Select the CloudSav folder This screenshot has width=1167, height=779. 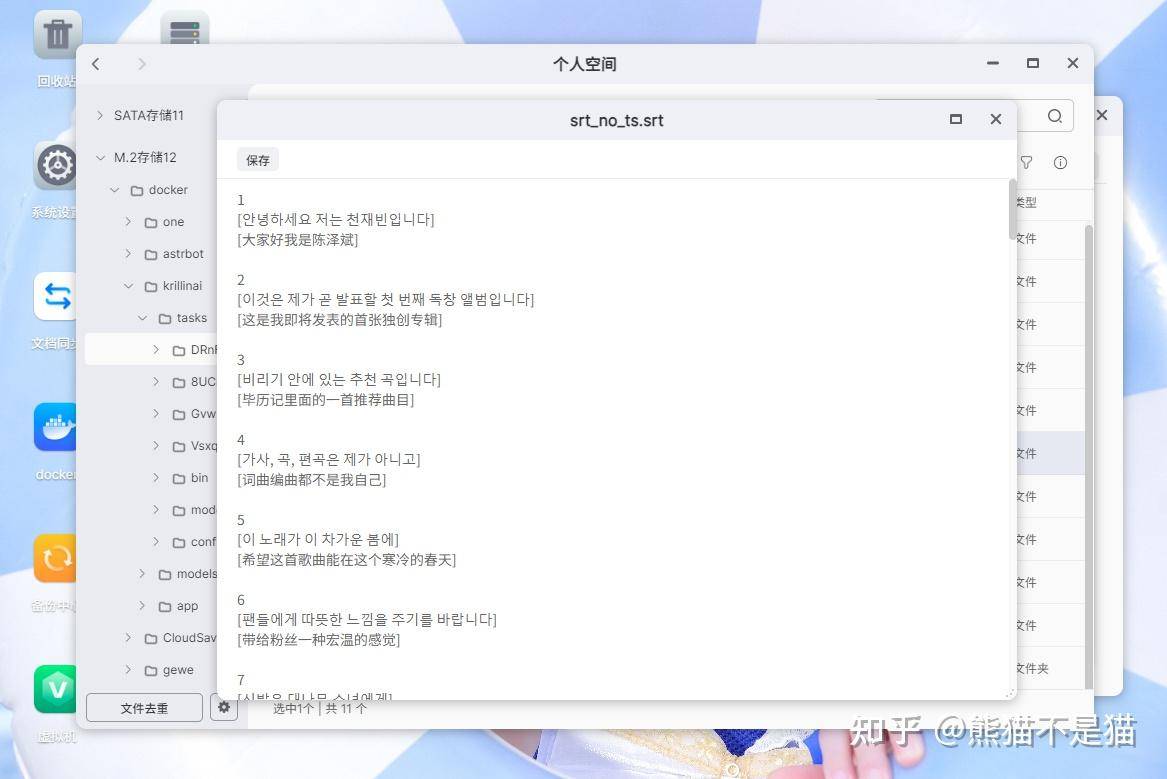tap(181, 638)
